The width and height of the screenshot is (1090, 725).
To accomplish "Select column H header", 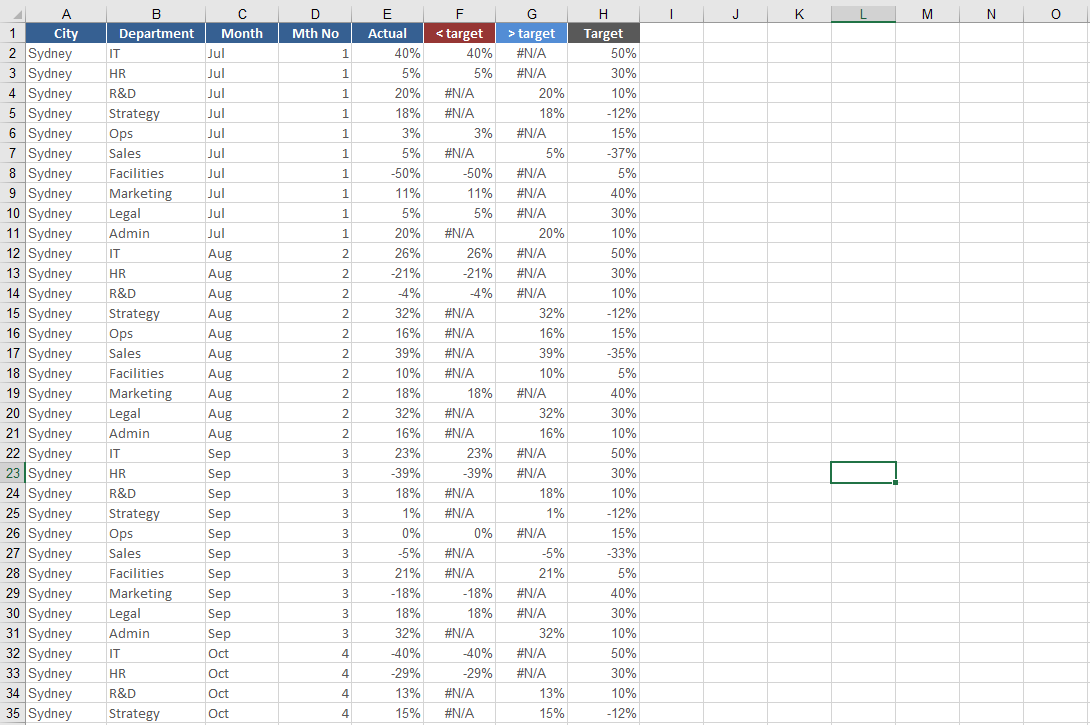I will coord(603,14).
